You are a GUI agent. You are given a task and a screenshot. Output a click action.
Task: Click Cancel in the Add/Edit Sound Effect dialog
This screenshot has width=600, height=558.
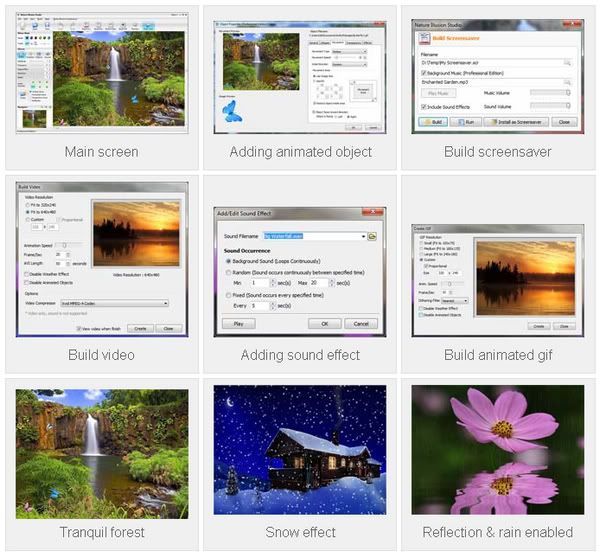click(361, 324)
